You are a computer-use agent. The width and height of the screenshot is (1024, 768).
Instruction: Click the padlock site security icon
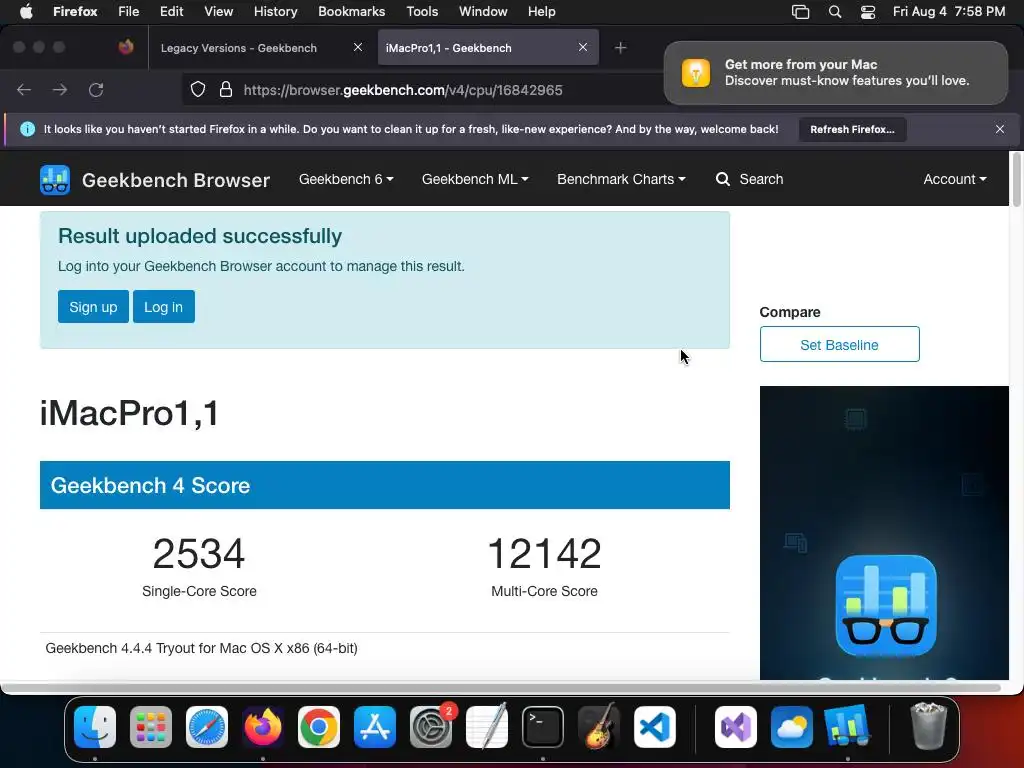point(226,89)
